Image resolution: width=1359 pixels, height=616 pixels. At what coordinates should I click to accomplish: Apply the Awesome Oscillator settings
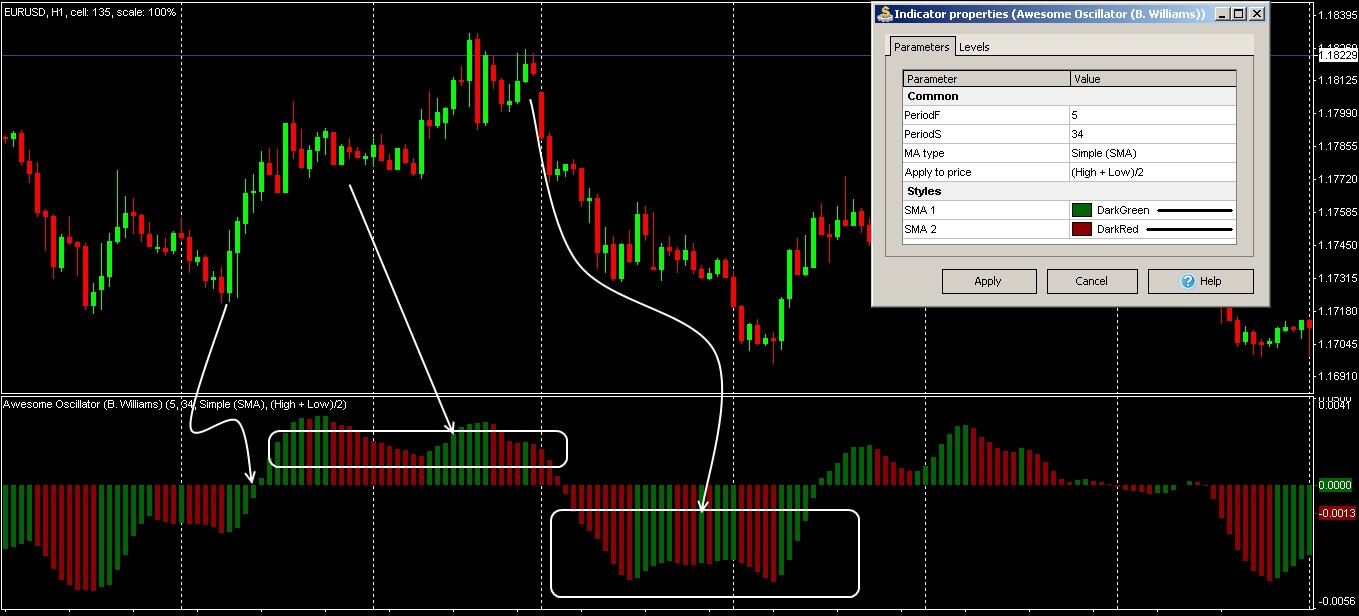[x=988, y=281]
